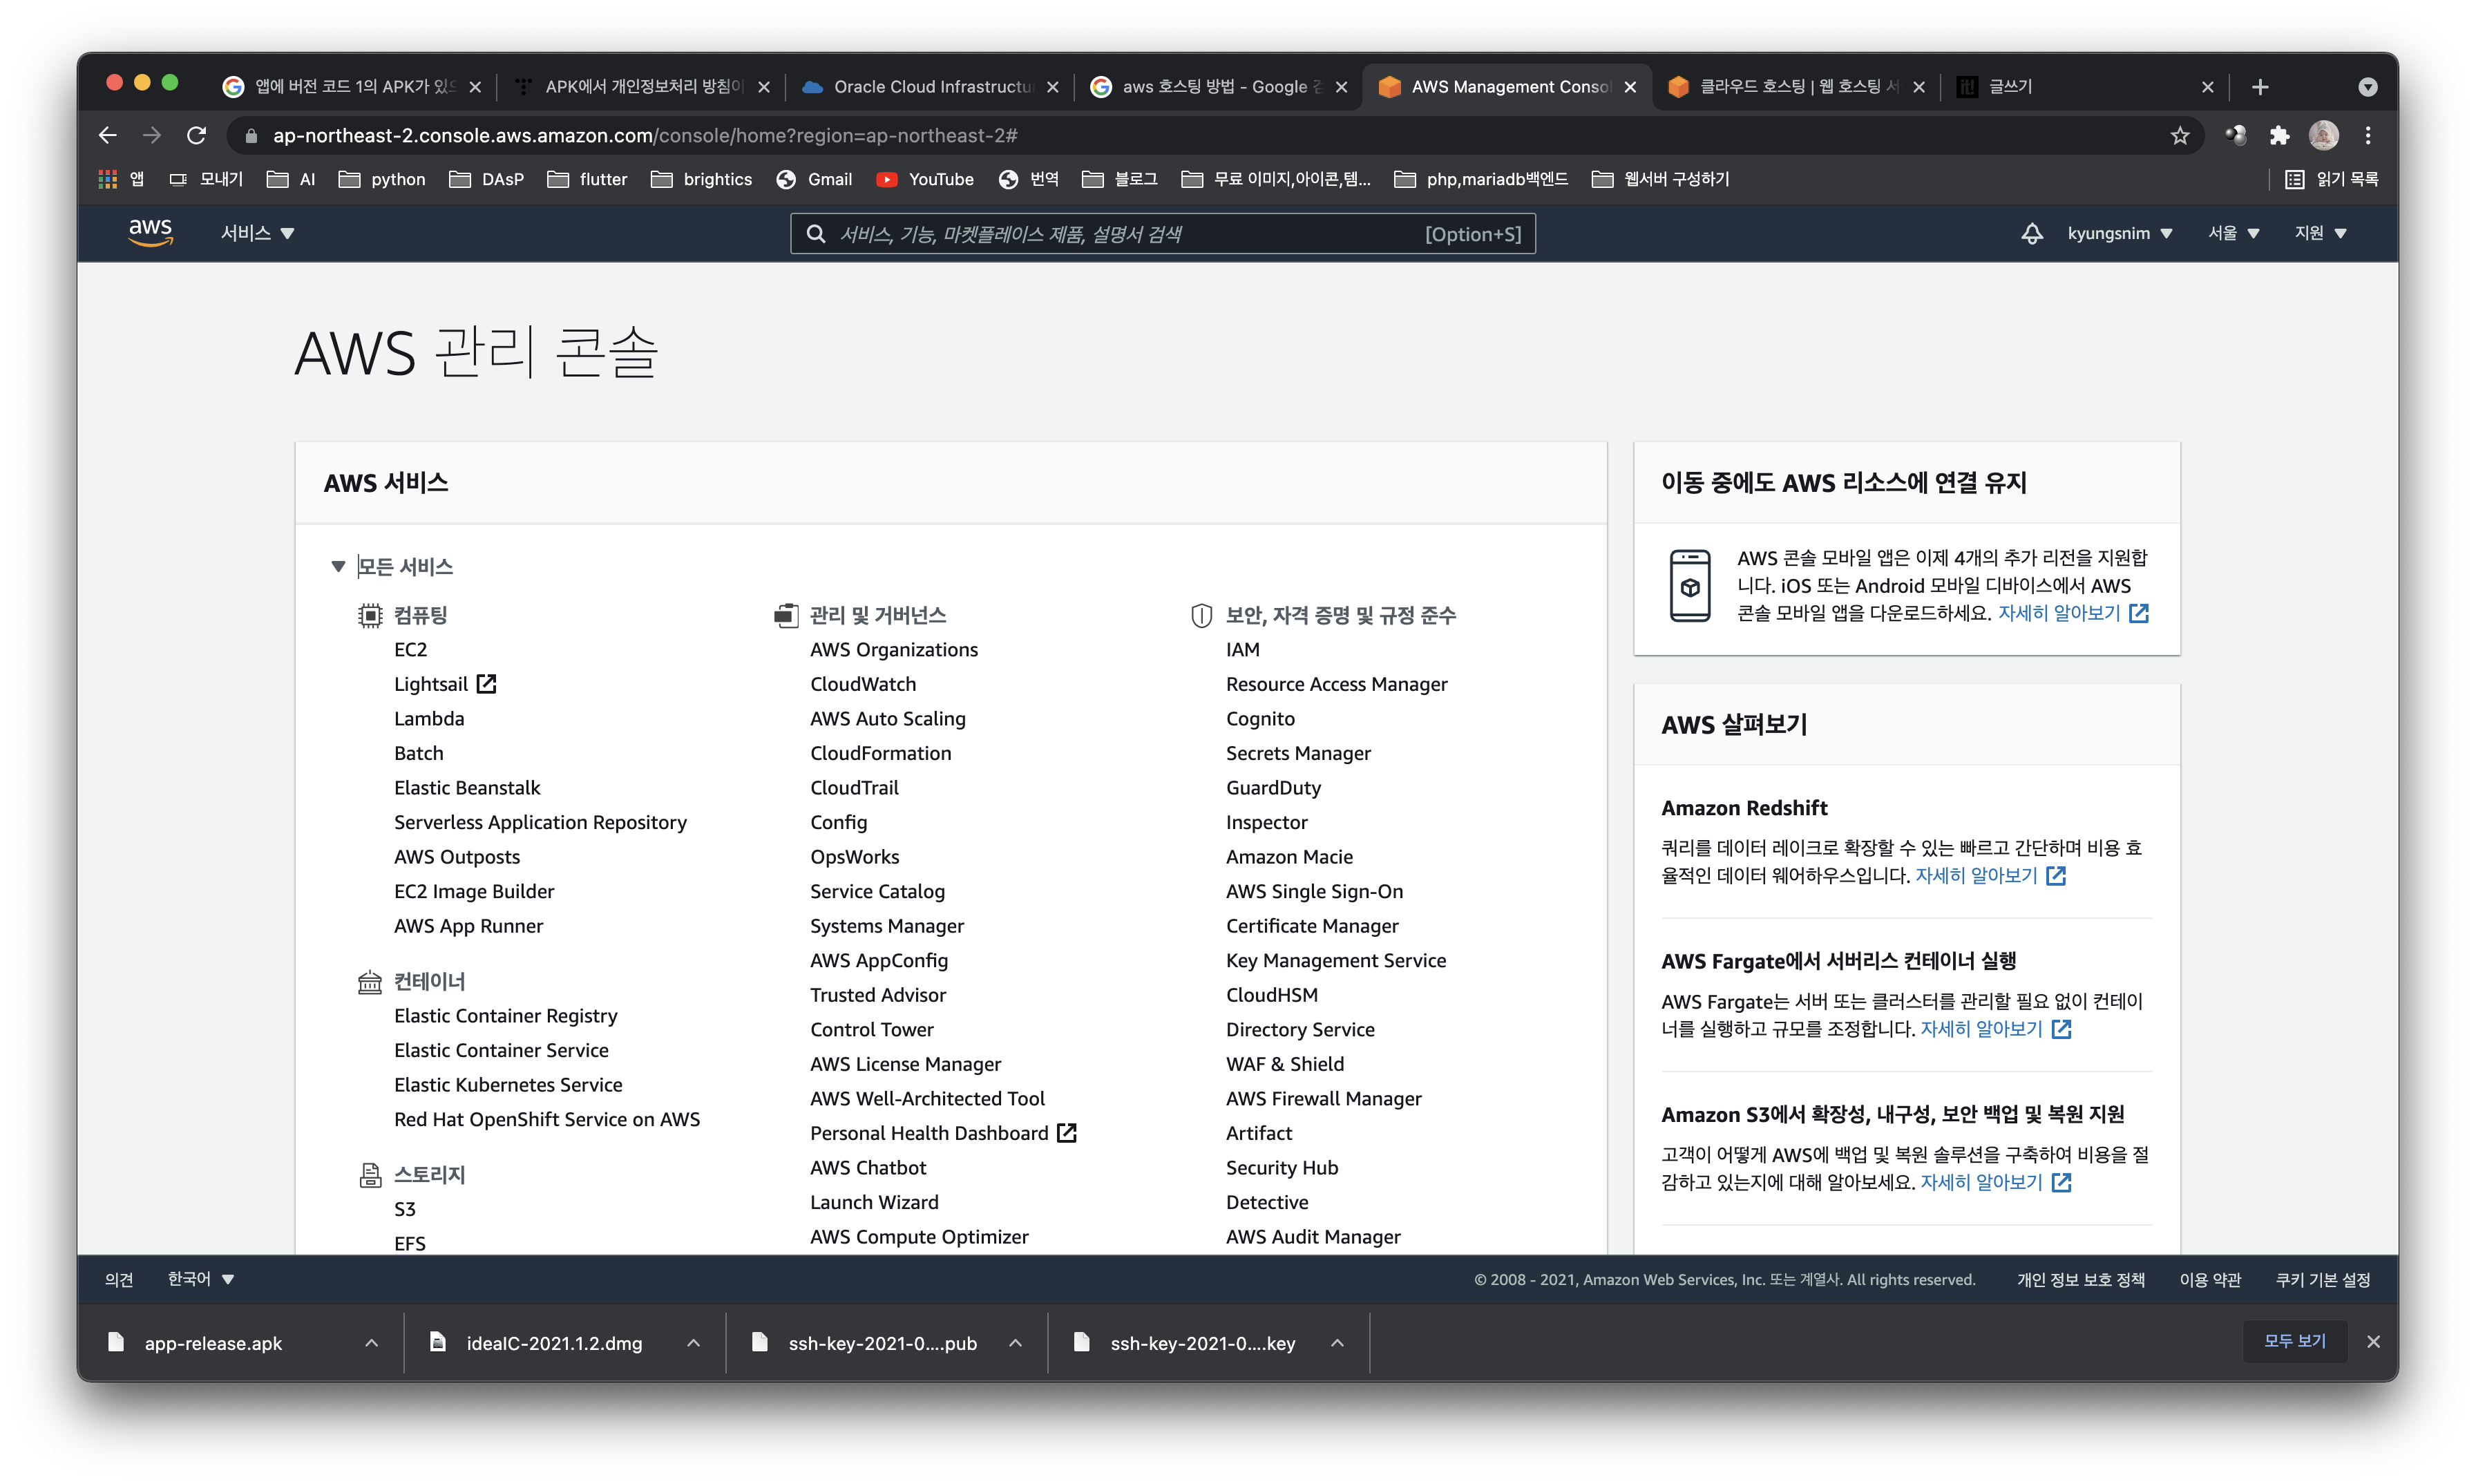
Task: Open the 서비스 dropdown menu
Action: tap(257, 233)
